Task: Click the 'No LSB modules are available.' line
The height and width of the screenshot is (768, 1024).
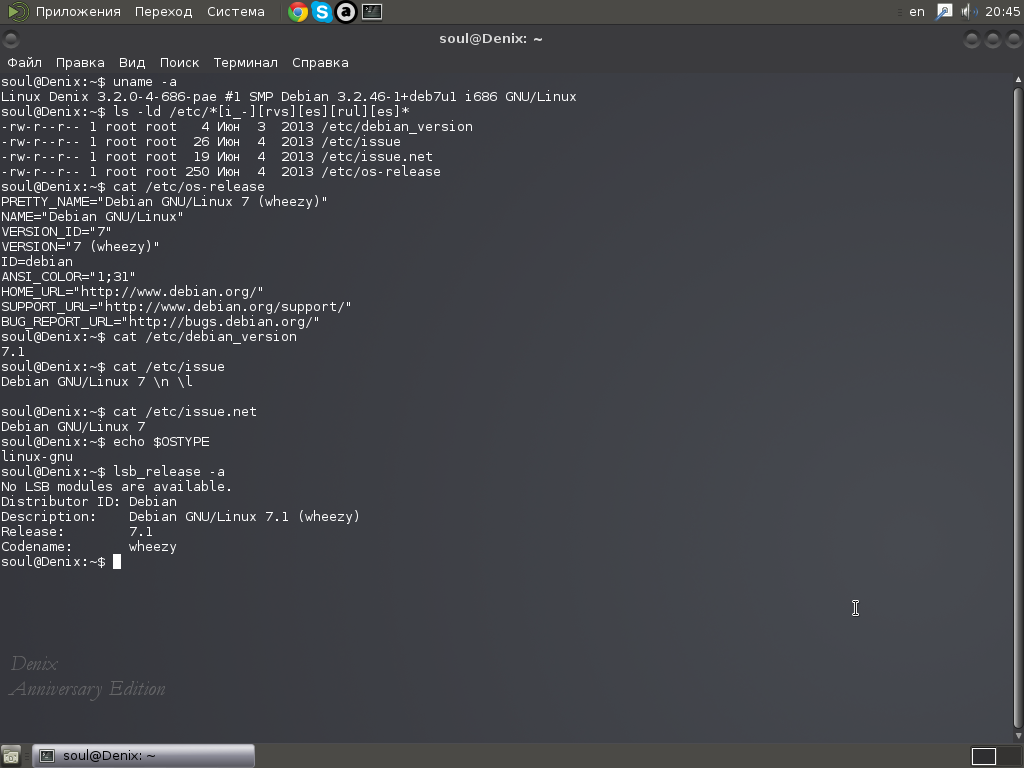Action: pos(116,487)
